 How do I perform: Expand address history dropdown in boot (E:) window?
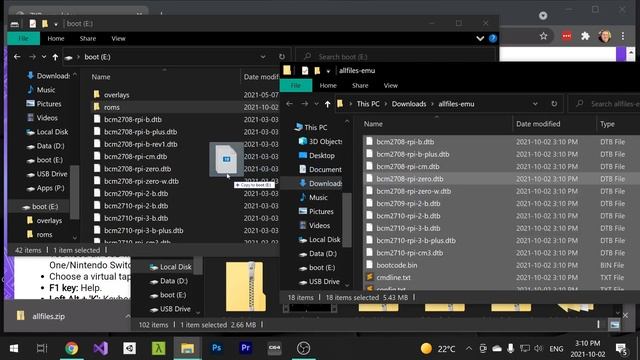[x=263, y=57]
